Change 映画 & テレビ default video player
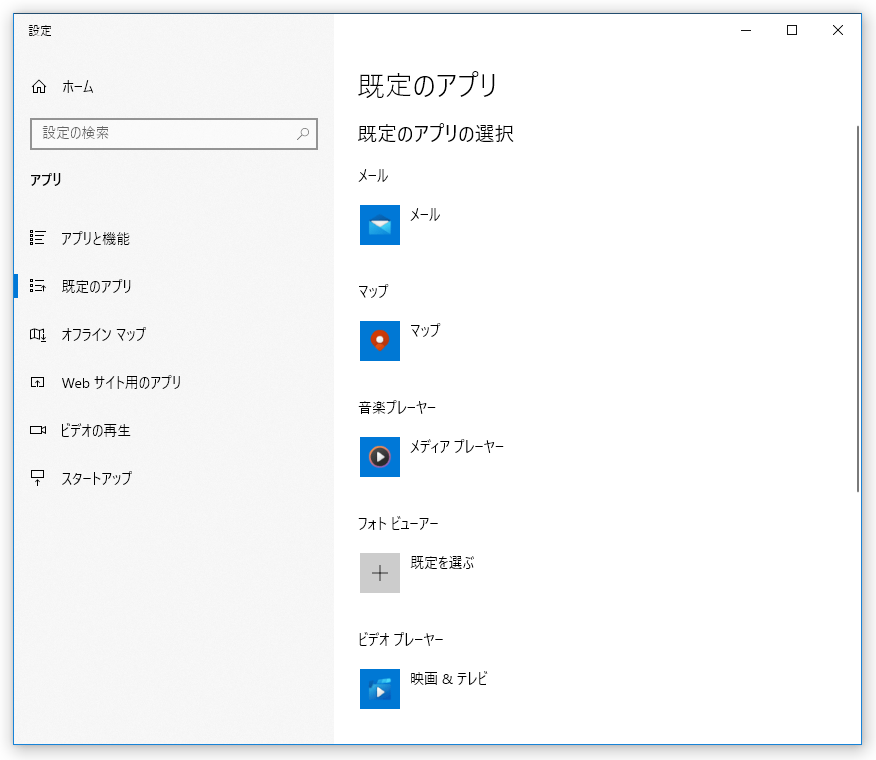Viewport: 876px width, 760px height. 449,678
